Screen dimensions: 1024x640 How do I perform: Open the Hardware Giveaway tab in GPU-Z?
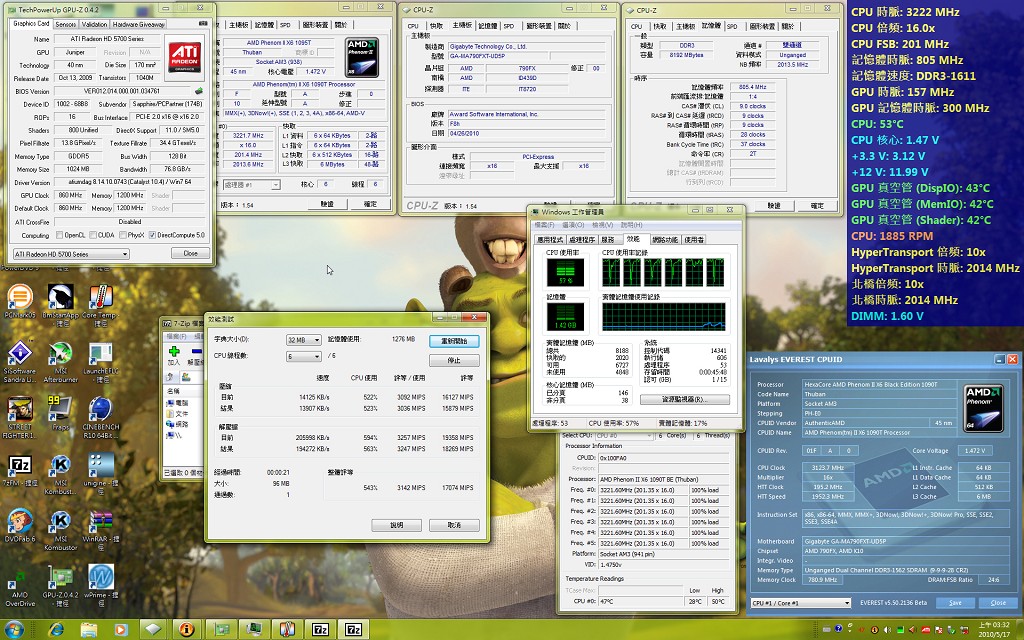coord(138,24)
